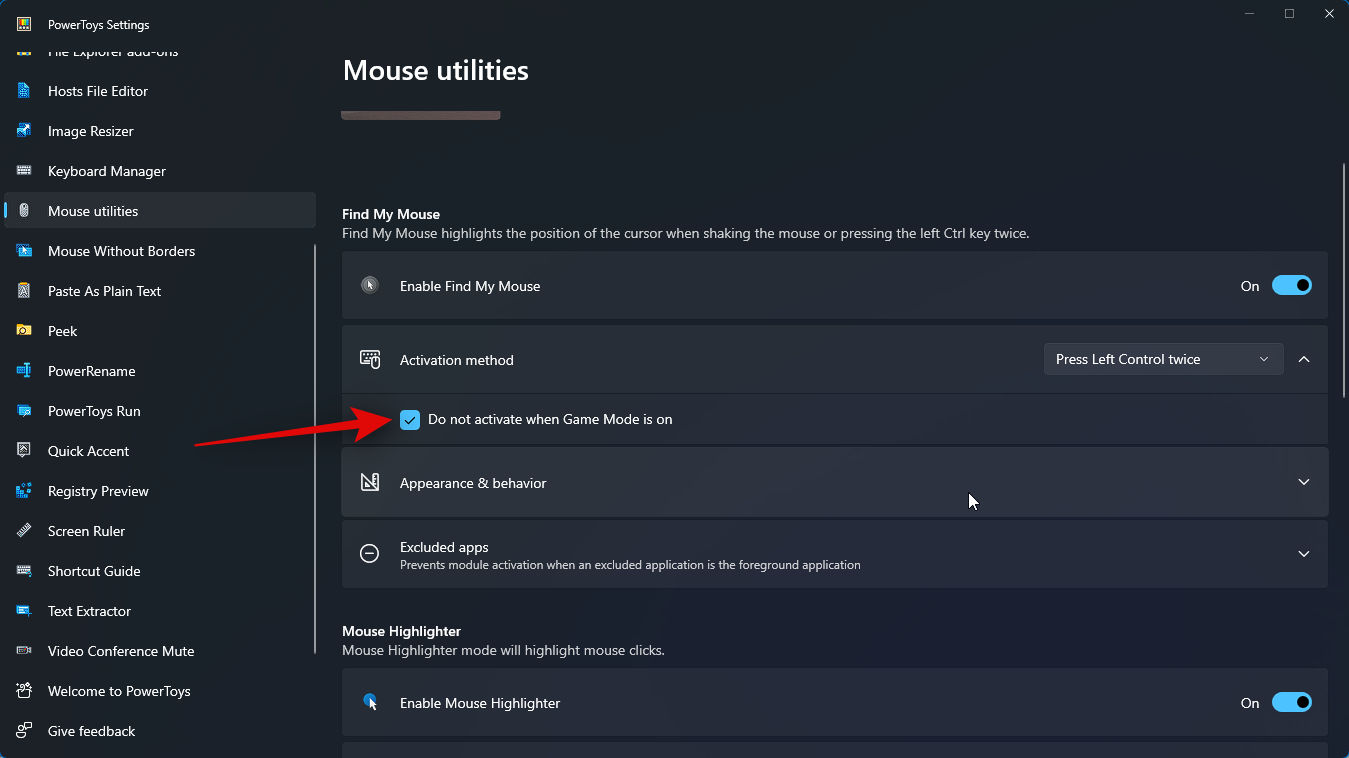Click Mouse Highlighter mode description text
This screenshot has height=758, width=1349.
[x=503, y=650]
